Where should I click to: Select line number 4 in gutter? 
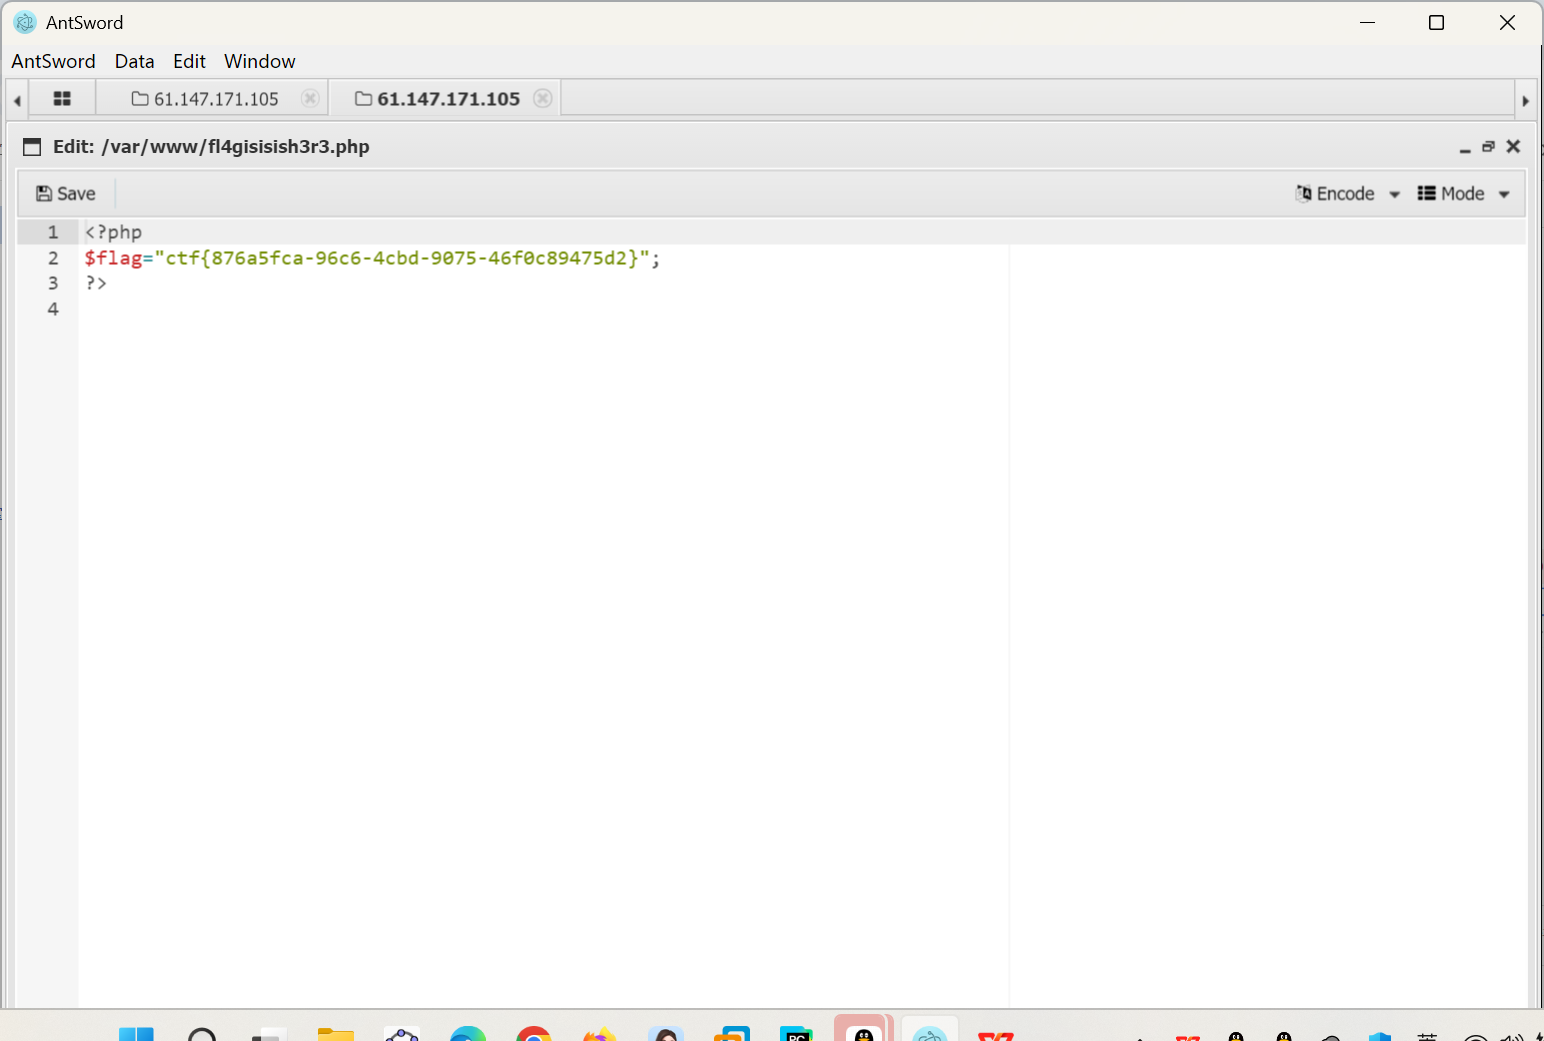(53, 309)
